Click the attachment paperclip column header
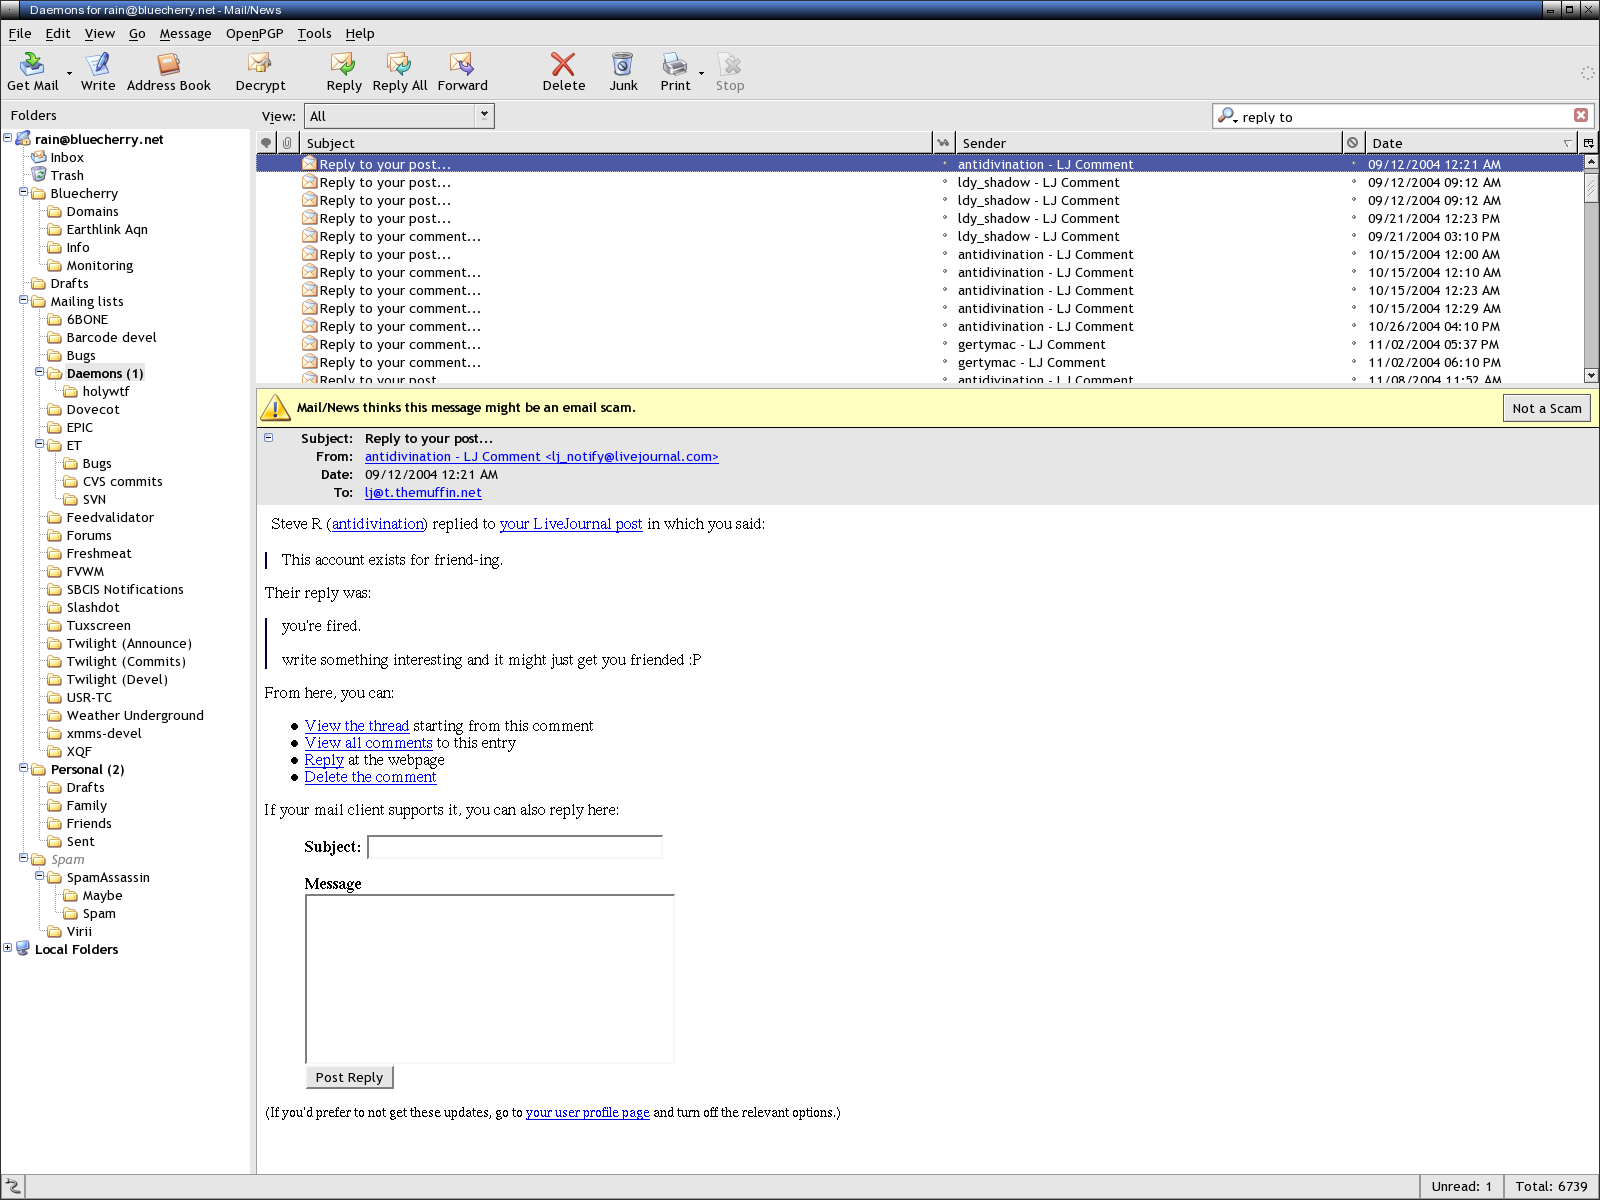This screenshot has height=1200, width=1600. pyautogui.click(x=287, y=143)
